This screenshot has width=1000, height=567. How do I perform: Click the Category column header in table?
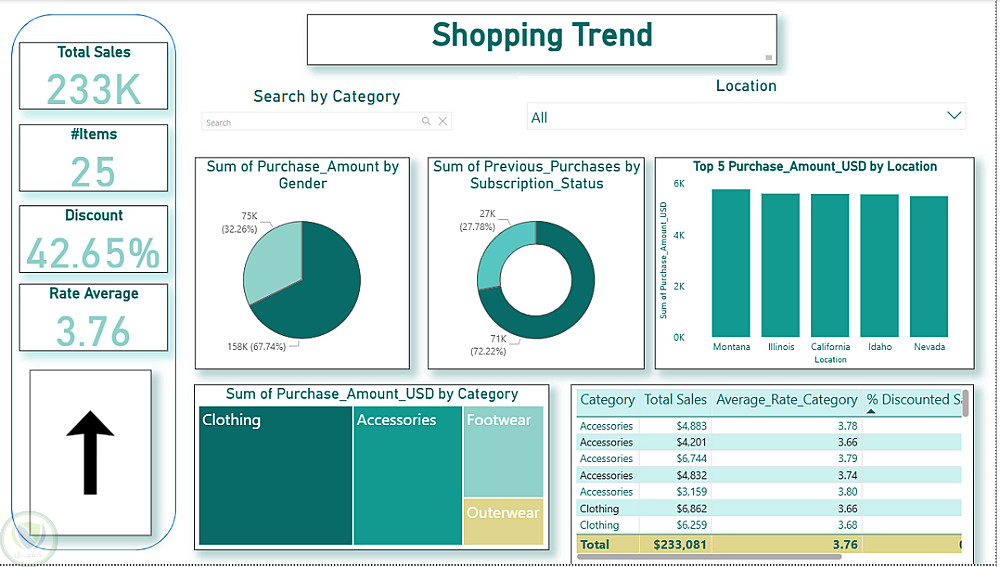tap(607, 400)
